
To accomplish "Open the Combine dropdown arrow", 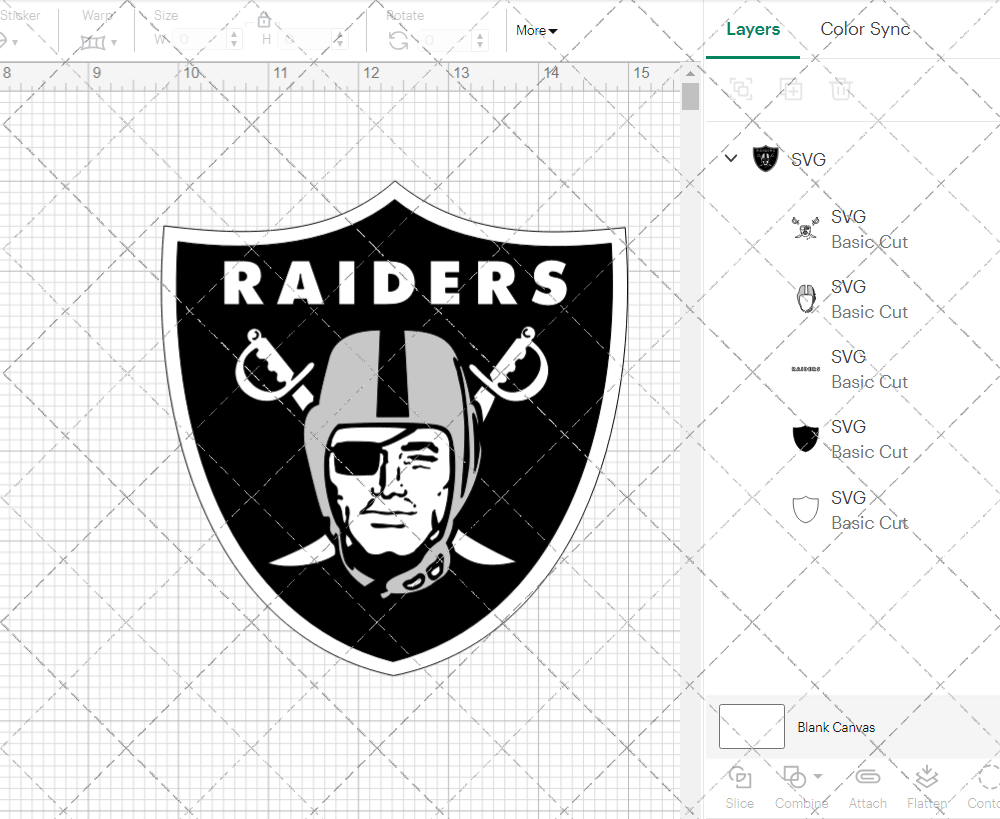I will coord(818,777).
